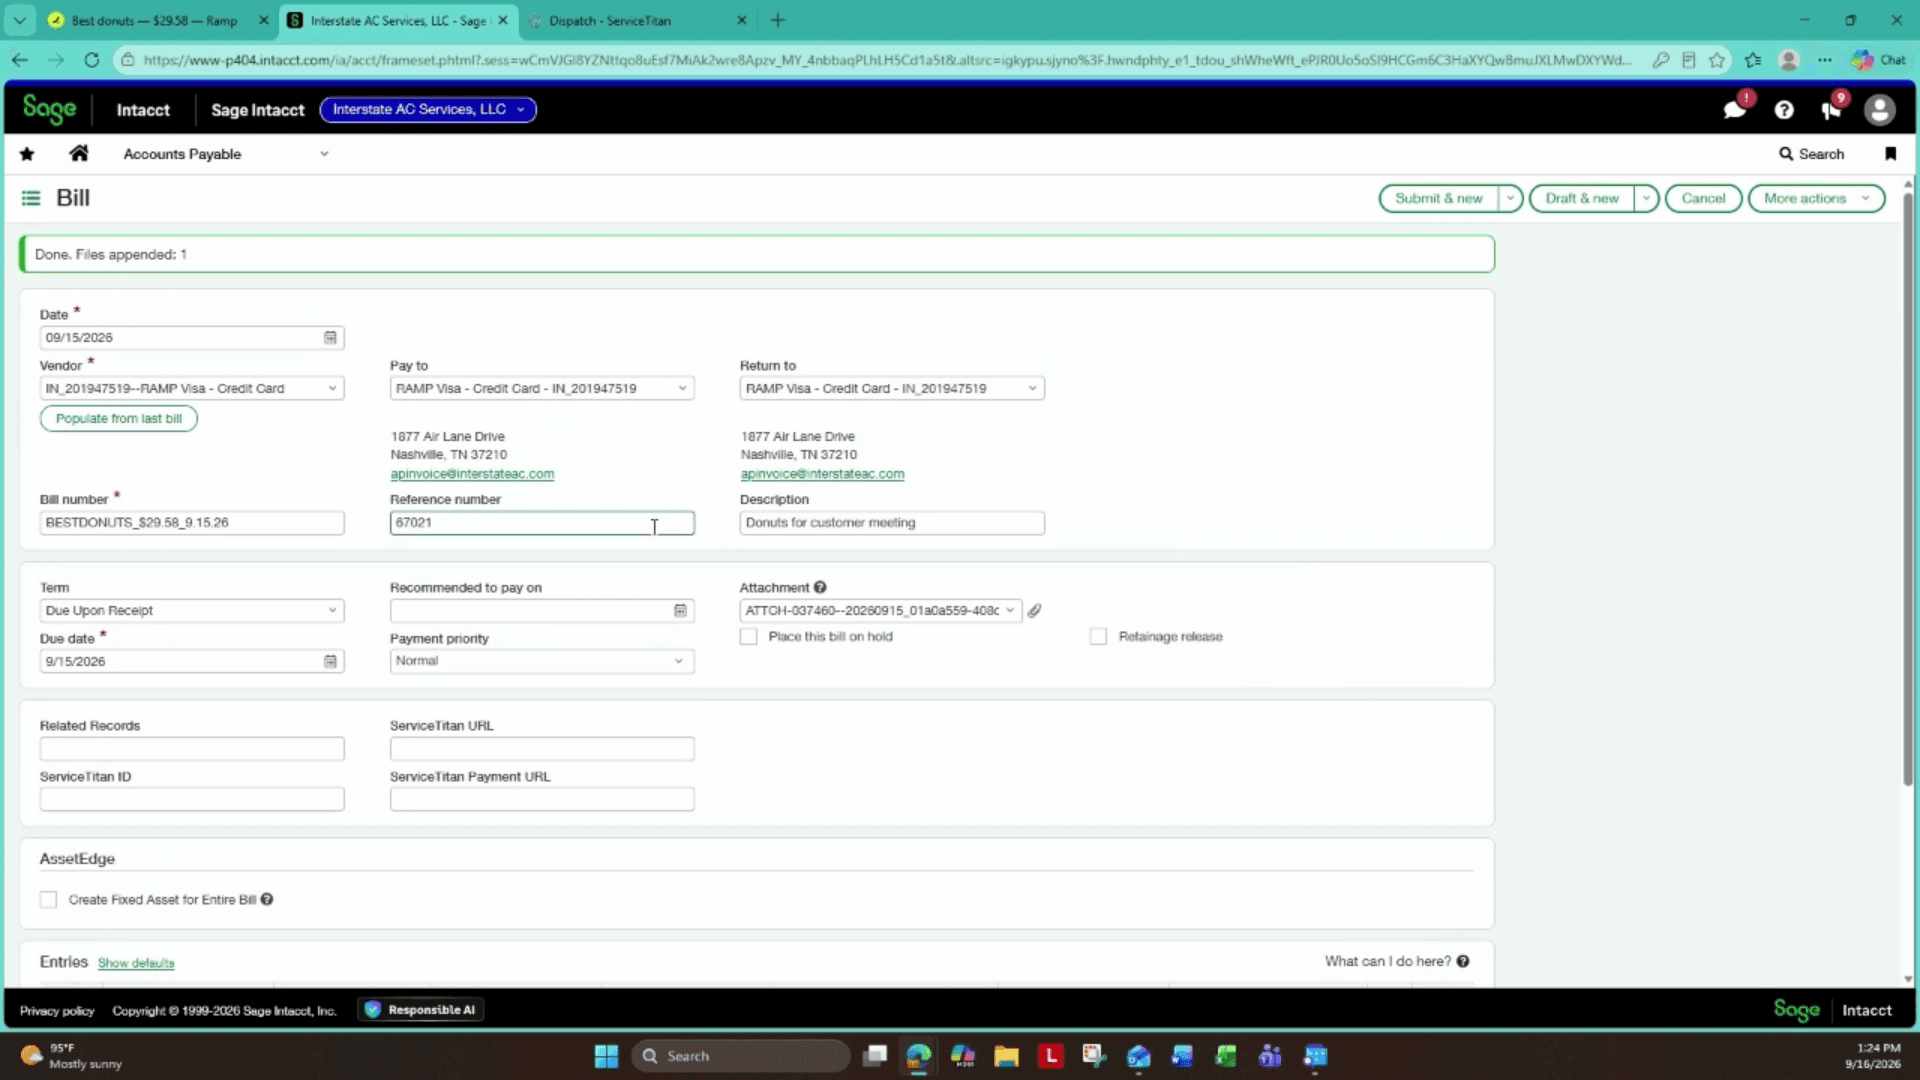Open the Payment priority dropdown

[542, 661]
